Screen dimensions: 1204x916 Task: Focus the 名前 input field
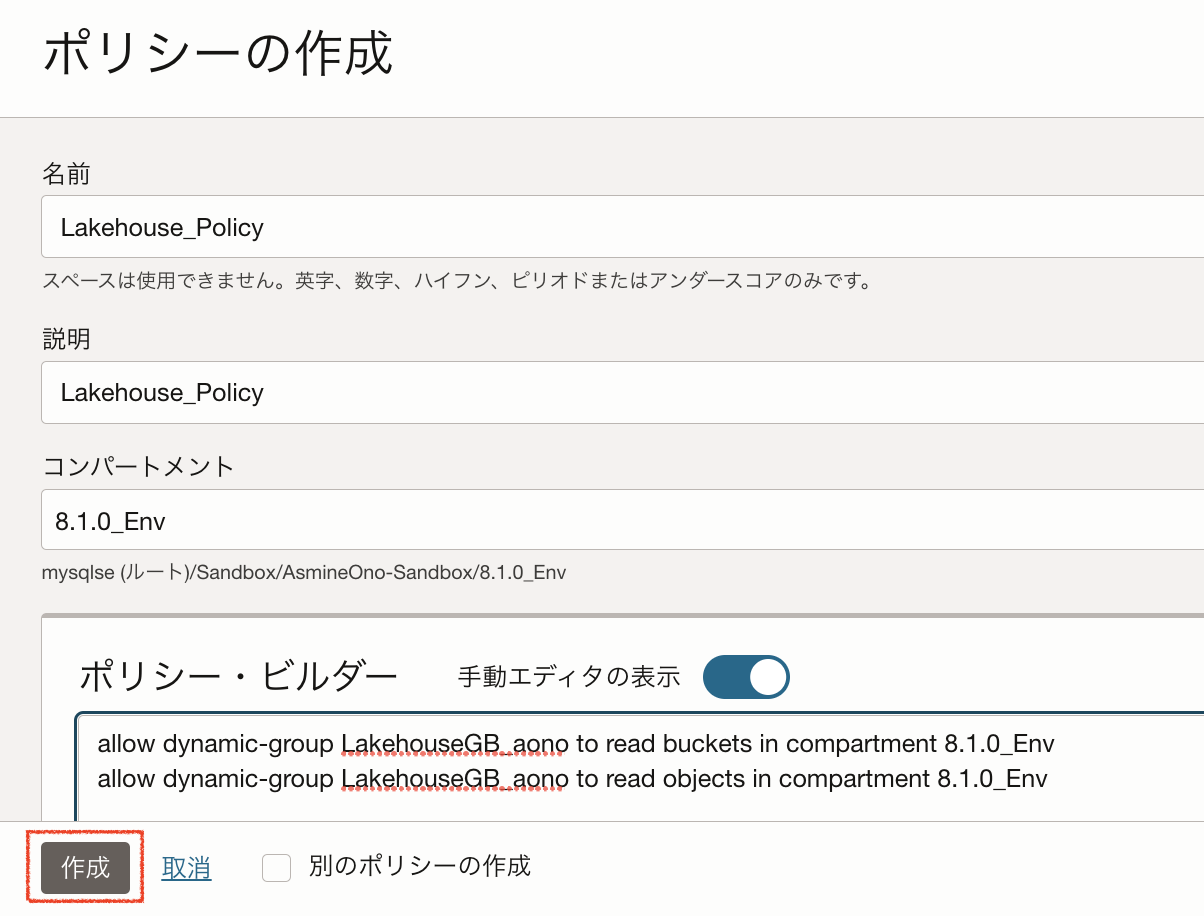pos(622,227)
